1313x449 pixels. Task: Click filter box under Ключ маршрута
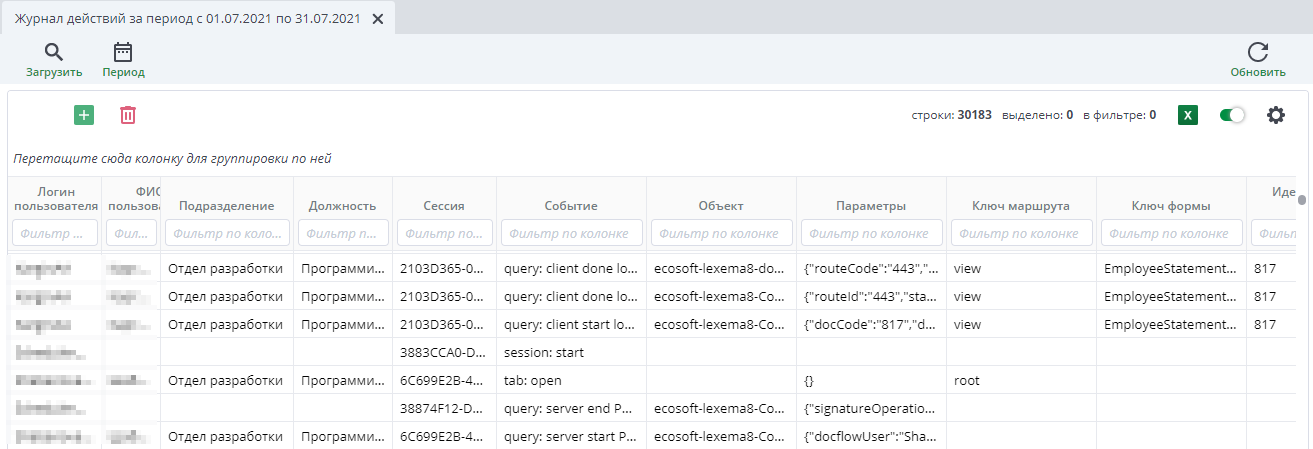point(1021,233)
